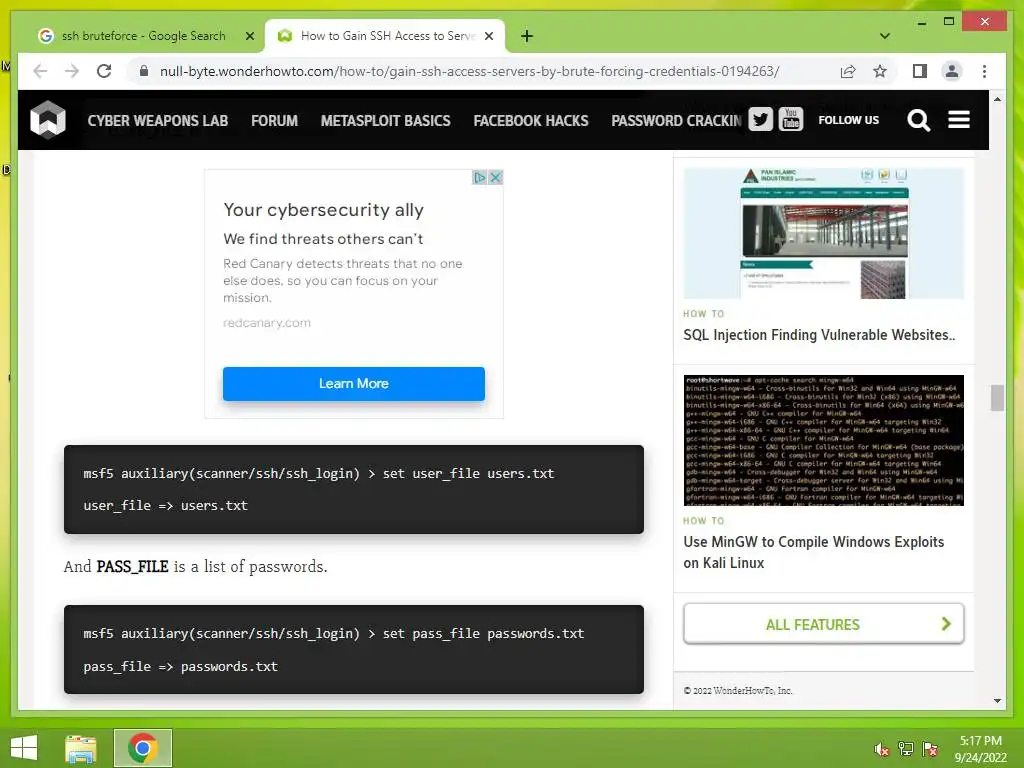The image size is (1024, 768).
Task: Open Chrome three-dot menu
Action: [984, 71]
